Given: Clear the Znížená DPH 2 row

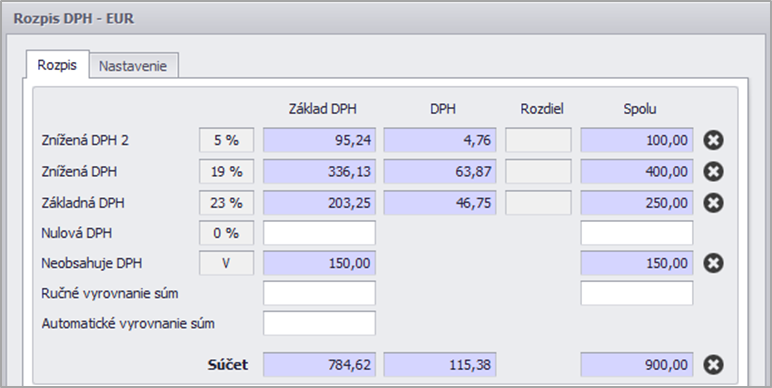Looking at the screenshot, I should coord(713,140).
